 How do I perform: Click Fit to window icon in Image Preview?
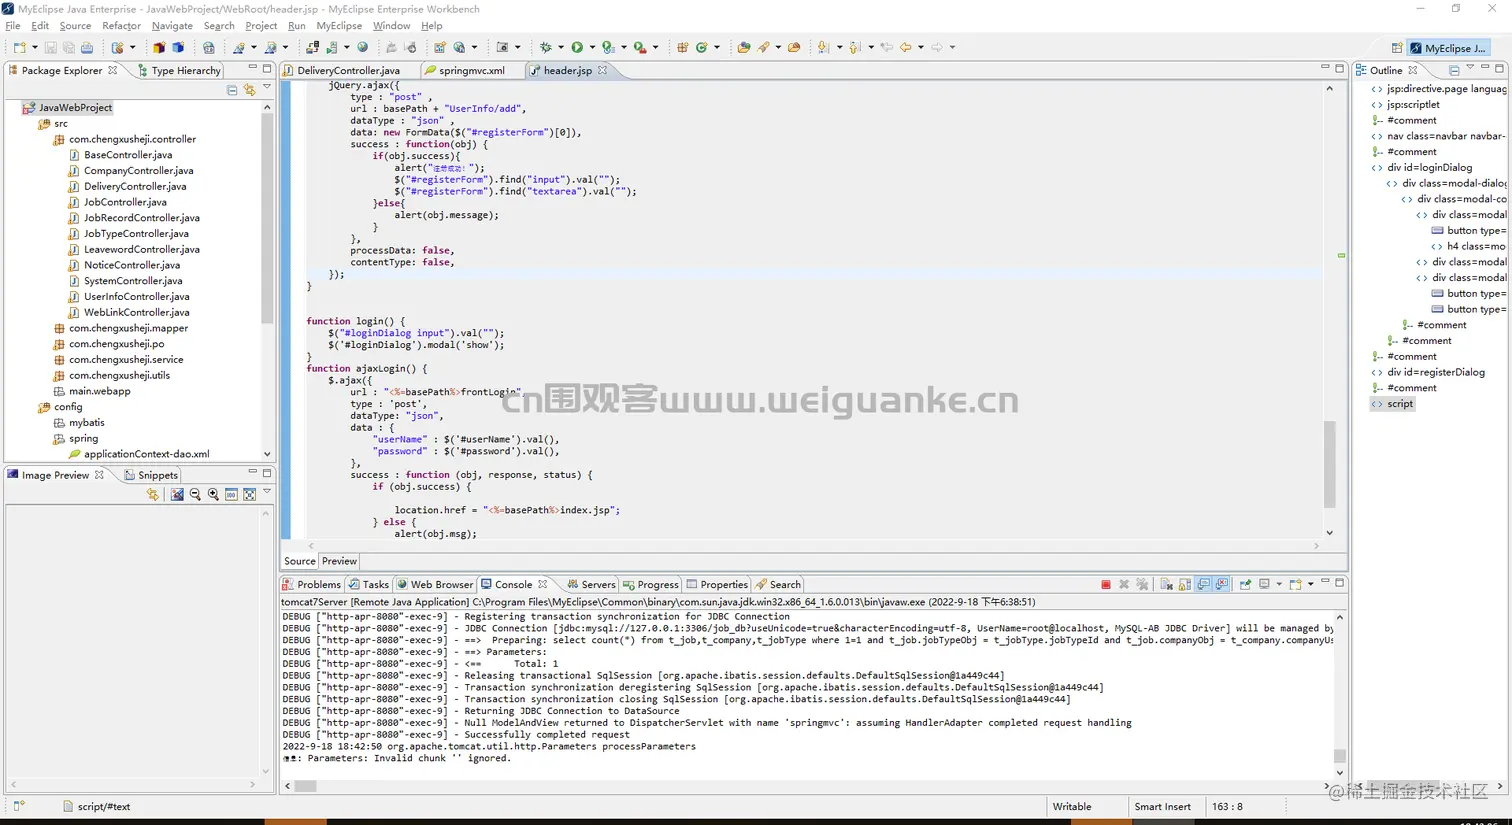coord(249,494)
